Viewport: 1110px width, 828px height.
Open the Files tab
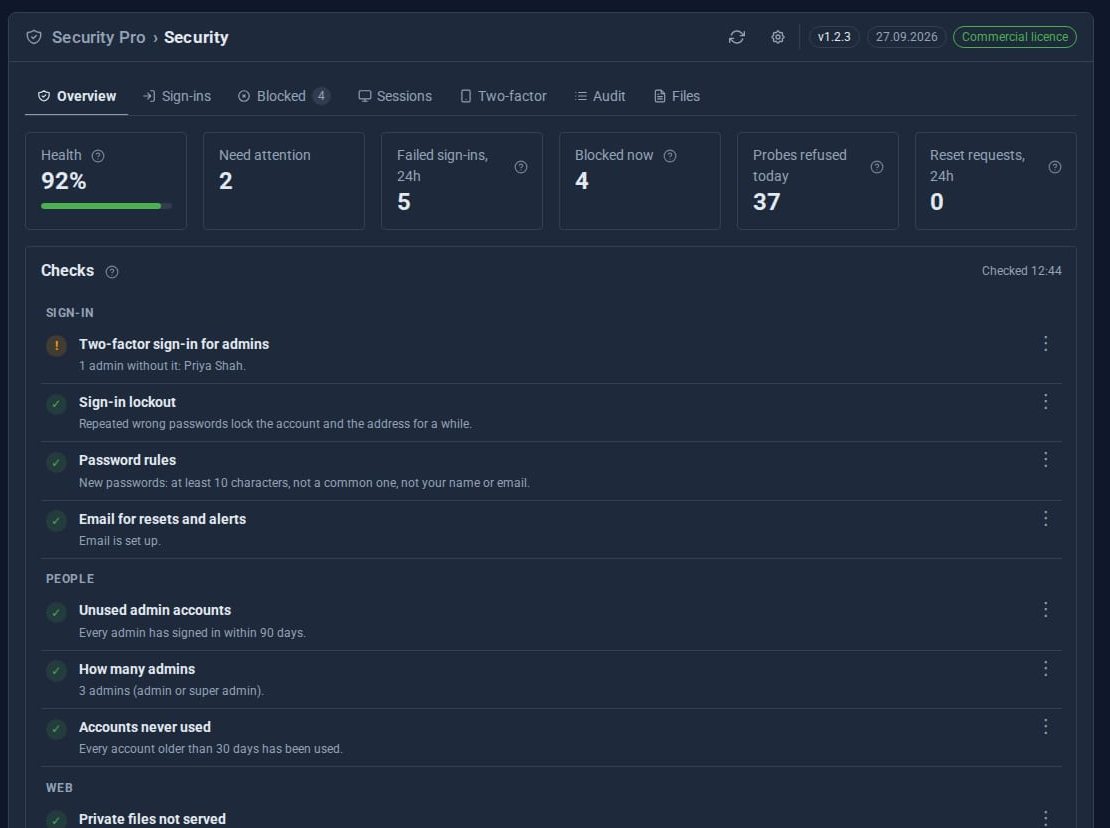coord(677,96)
